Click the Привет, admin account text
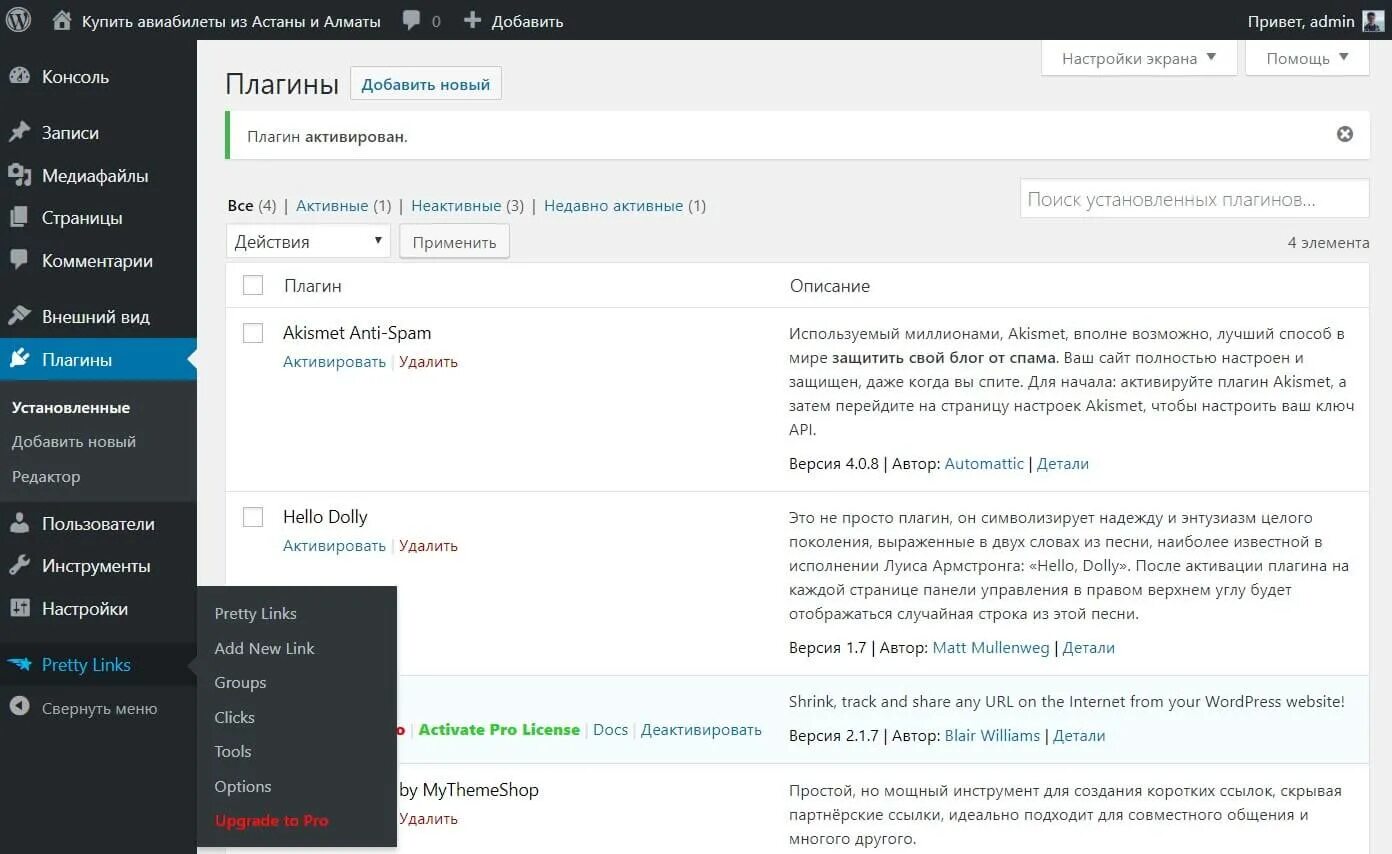1392x854 pixels. point(1301,21)
